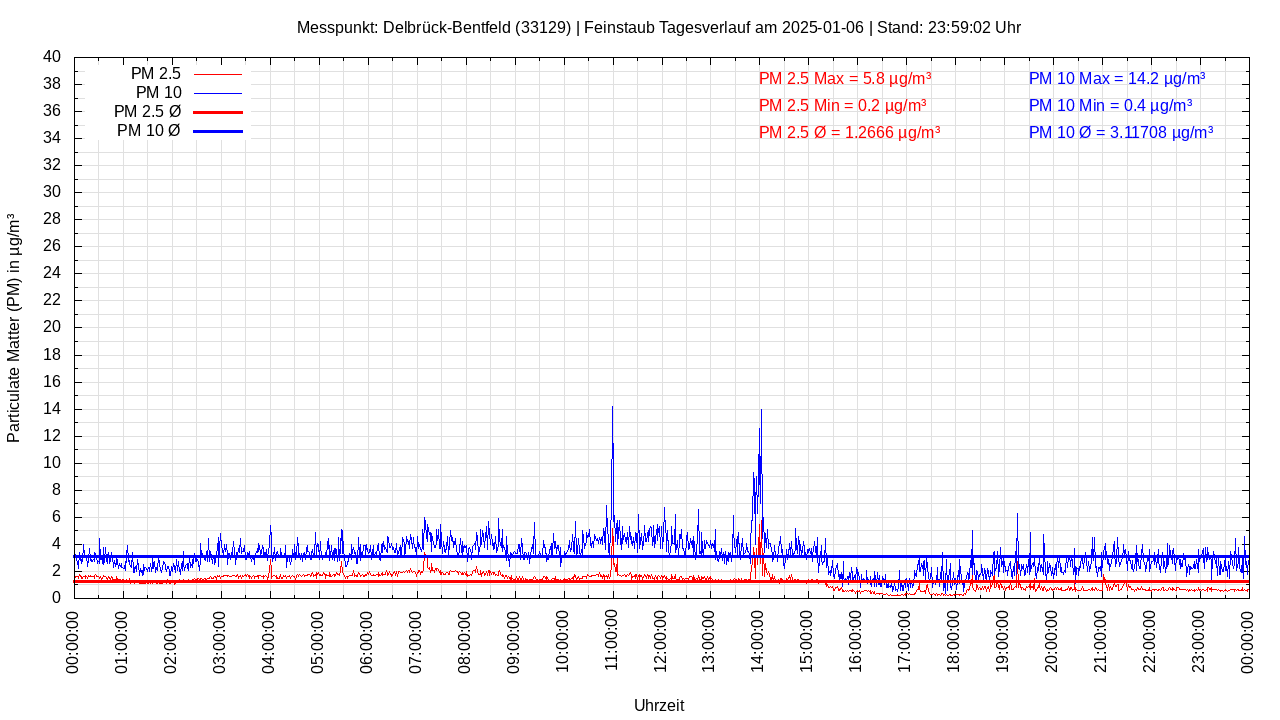This screenshot has width=1280, height=720.
Task: Click the Uhrzeit x-axis title
Action: (659, 705)
